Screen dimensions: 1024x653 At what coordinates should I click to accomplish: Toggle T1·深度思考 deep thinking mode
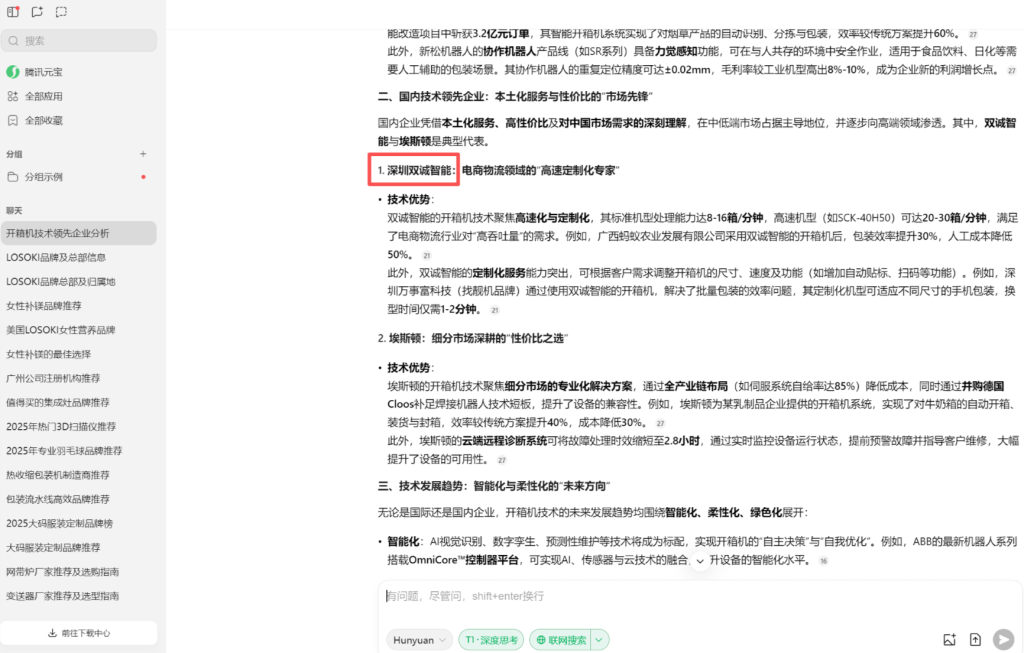(490, 640)
